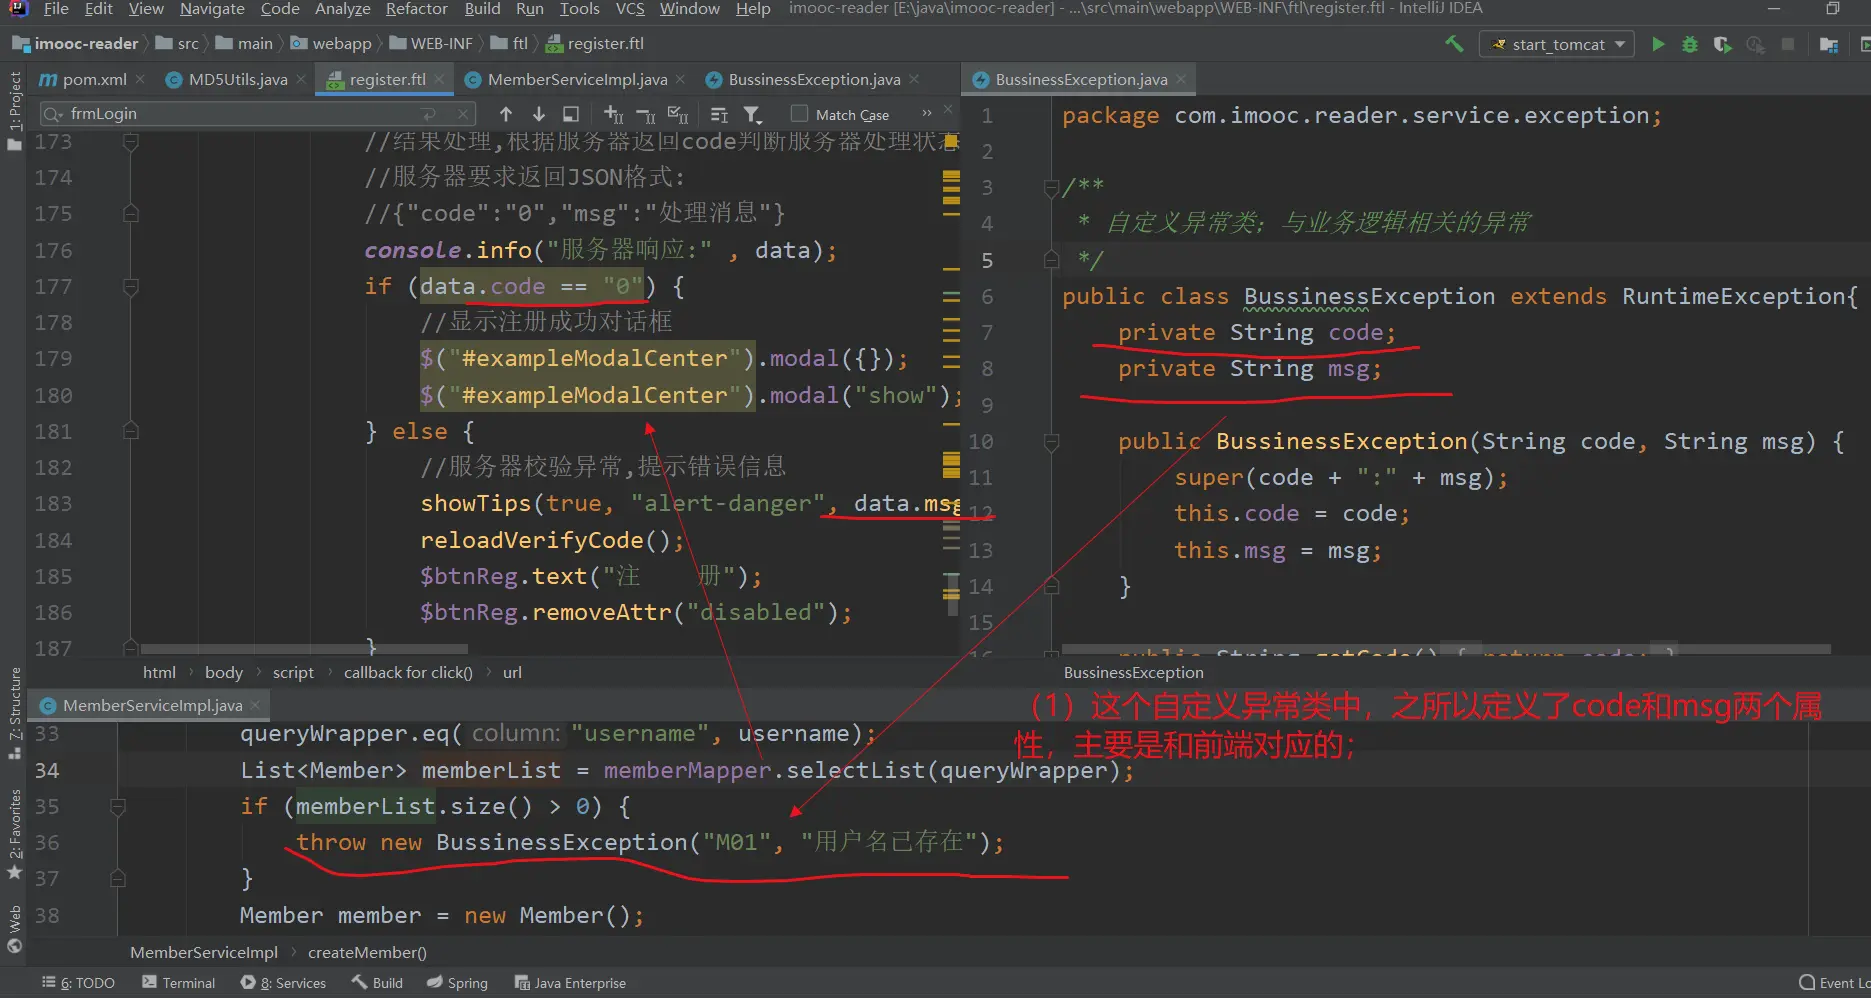Click the search filter funnel icon
Screen dimensions: 1871x998
(x=753, y=114)
